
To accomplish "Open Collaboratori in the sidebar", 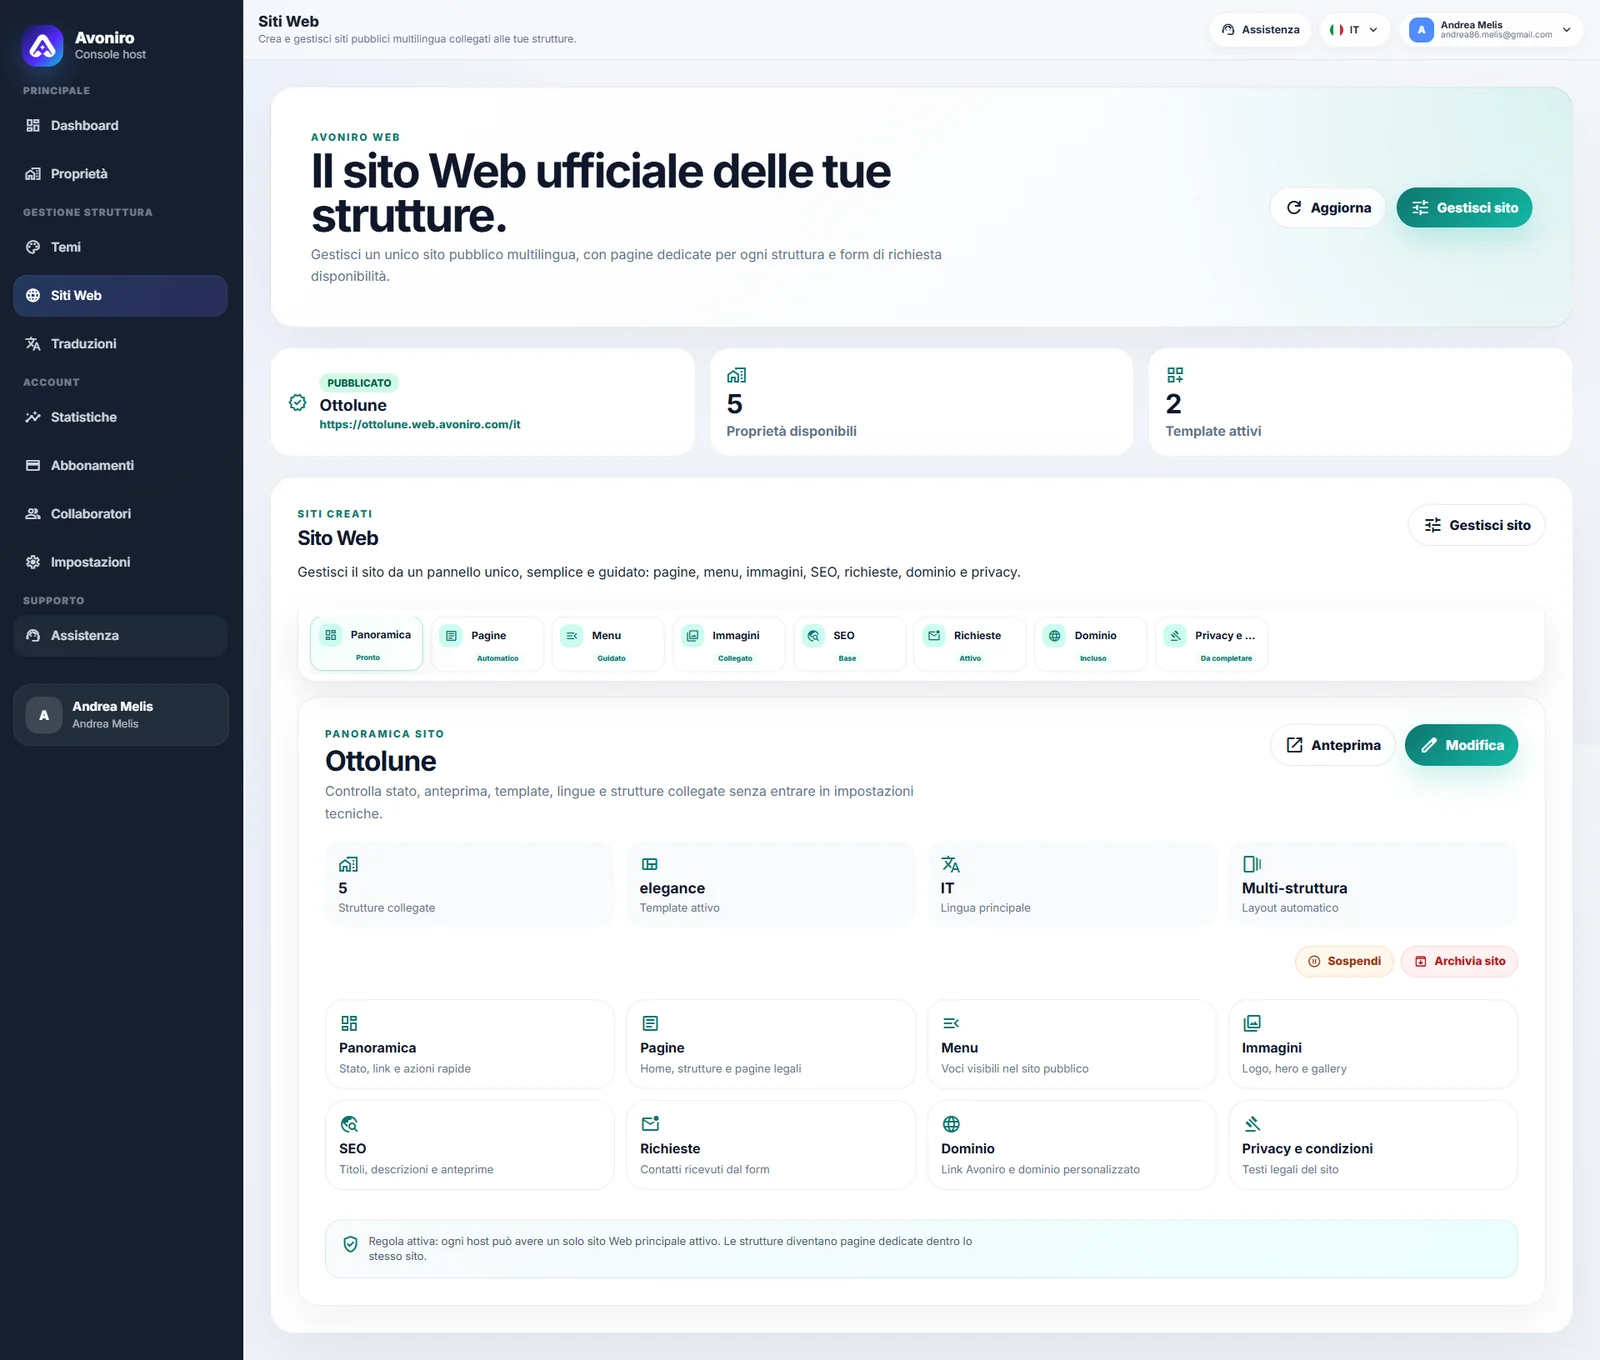I will click(120, 514).
